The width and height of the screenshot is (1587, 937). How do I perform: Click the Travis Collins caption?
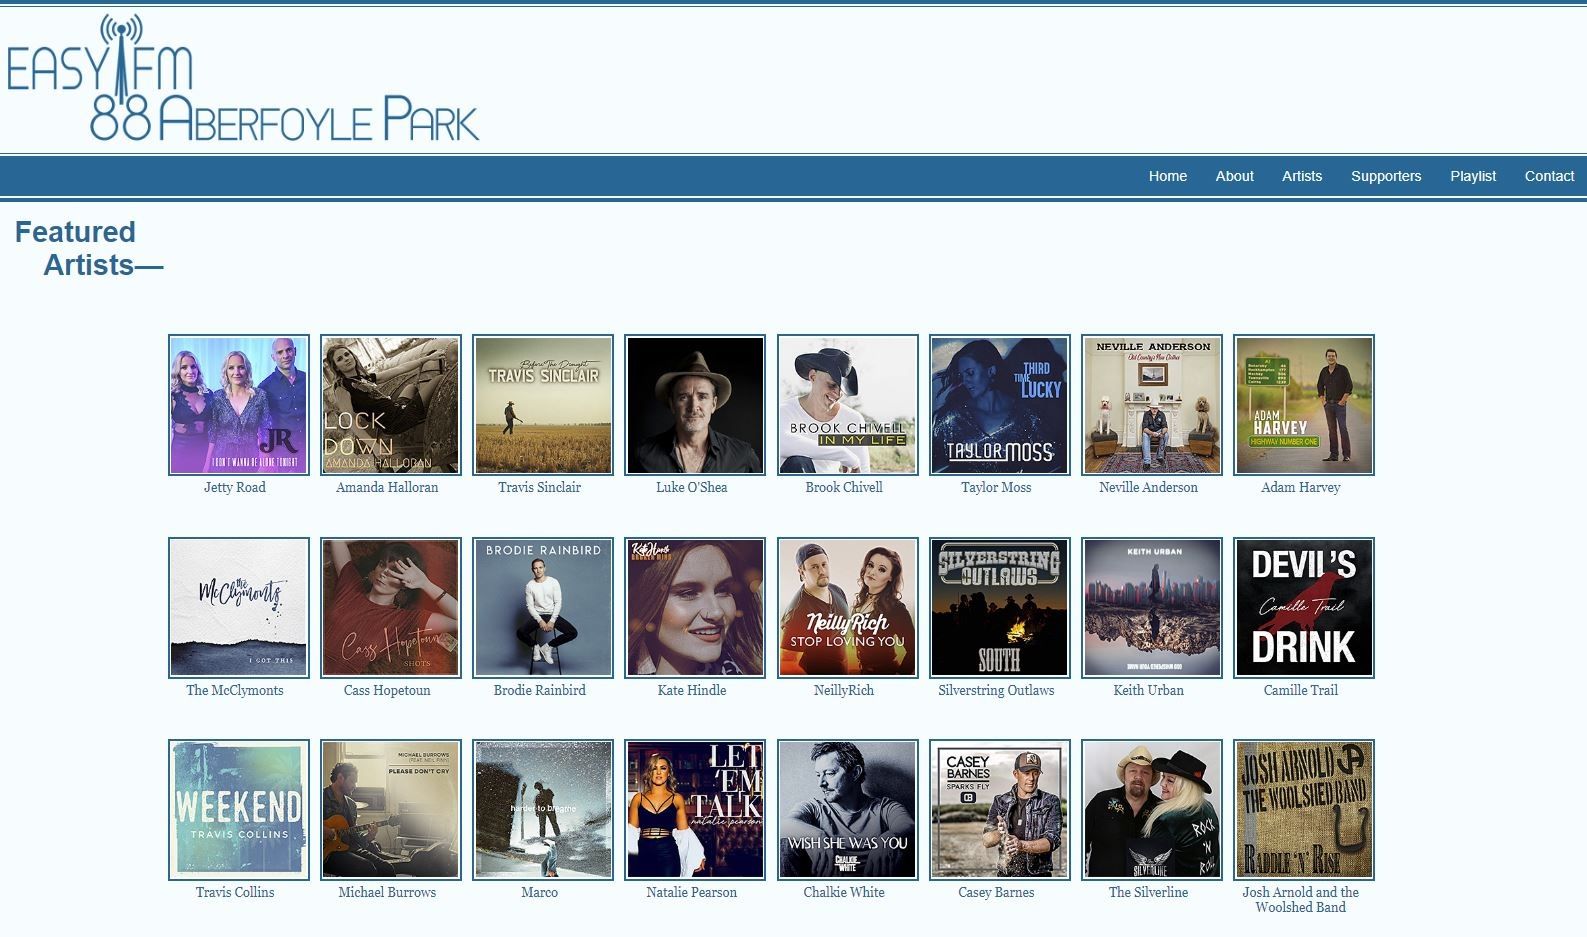235,892
